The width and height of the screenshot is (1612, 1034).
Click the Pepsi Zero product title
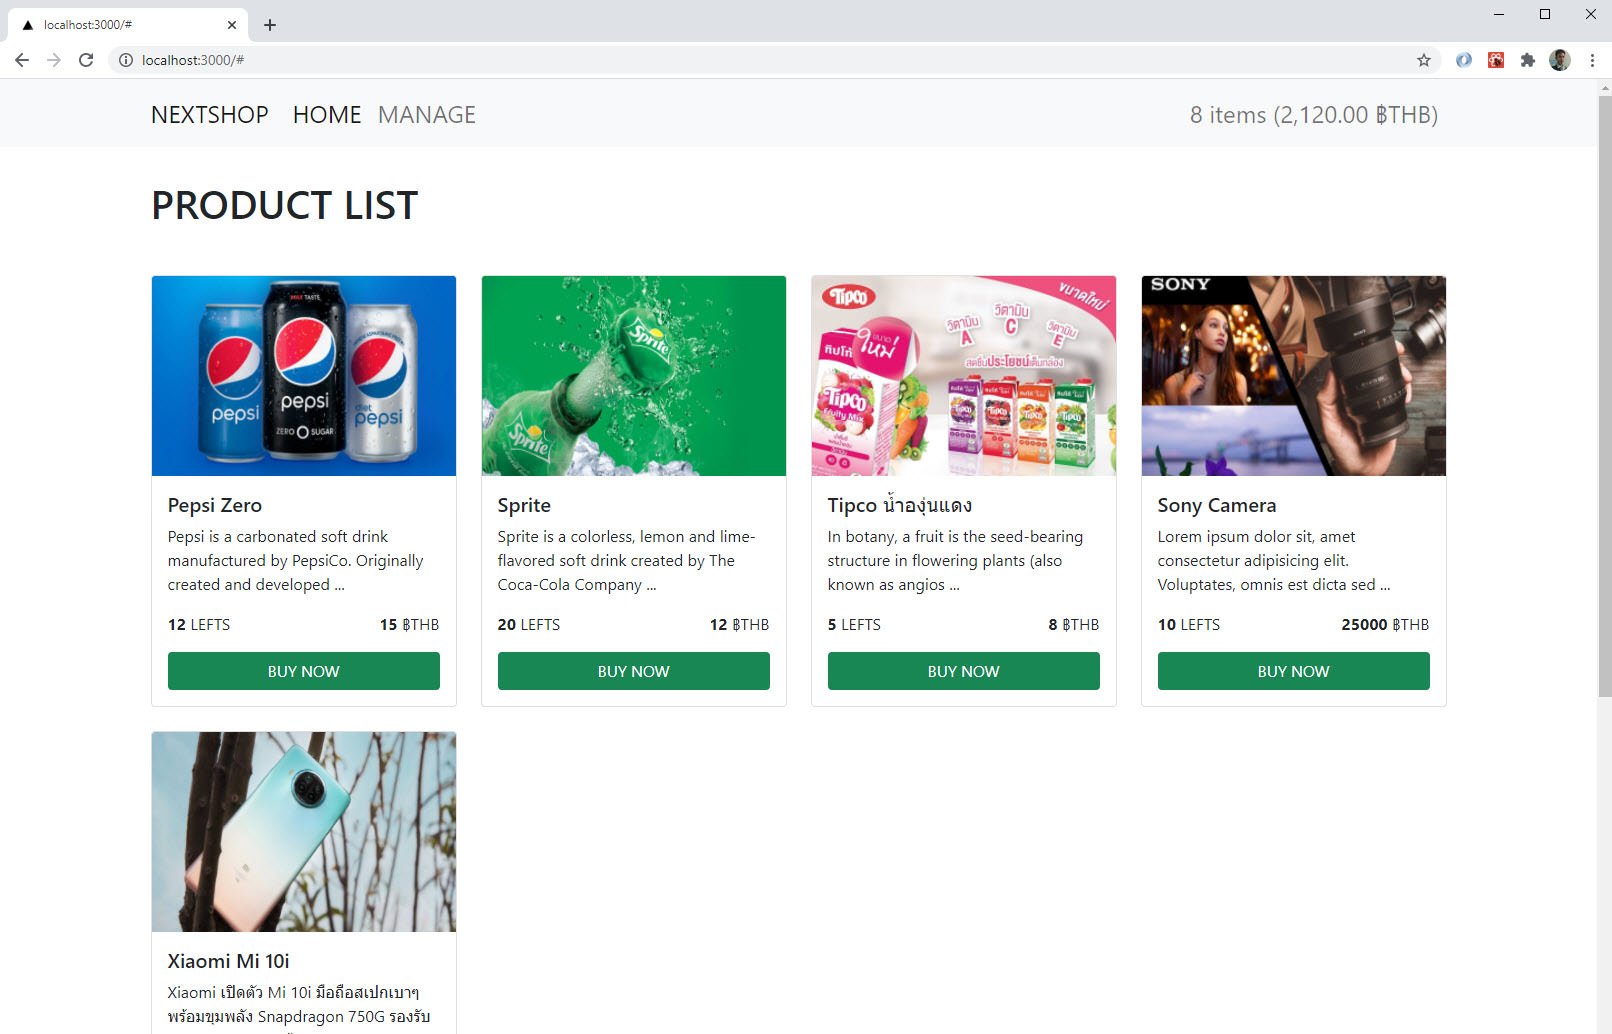215,505
